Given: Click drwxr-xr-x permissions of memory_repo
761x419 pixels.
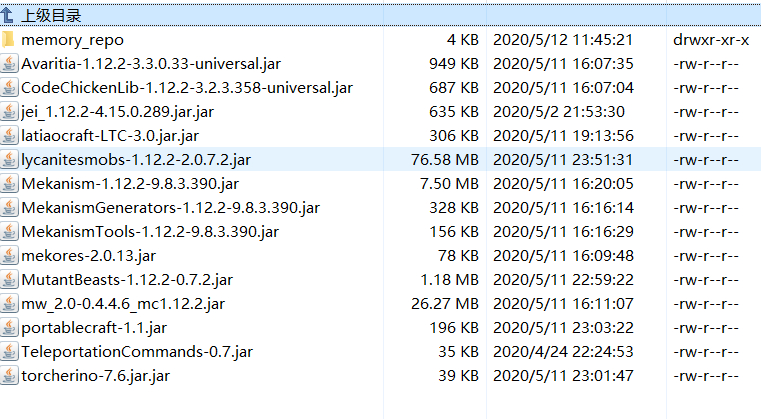Looking at the screenshot, I should (x=711, y=40).
